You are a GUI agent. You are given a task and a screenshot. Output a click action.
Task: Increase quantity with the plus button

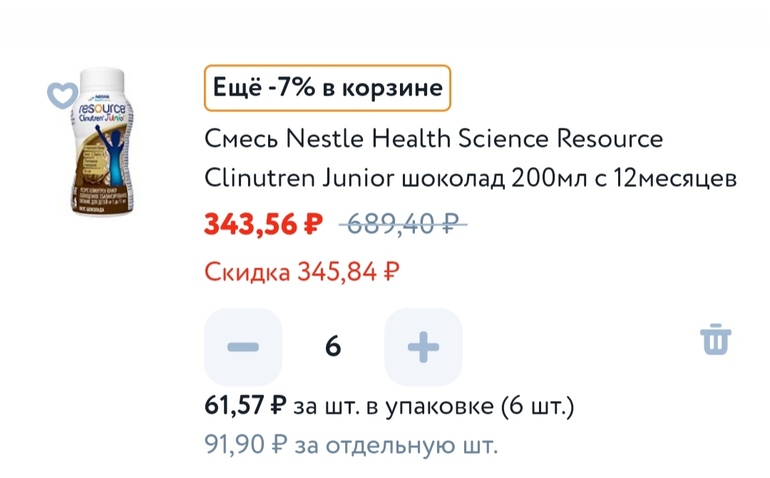point(423,347)
